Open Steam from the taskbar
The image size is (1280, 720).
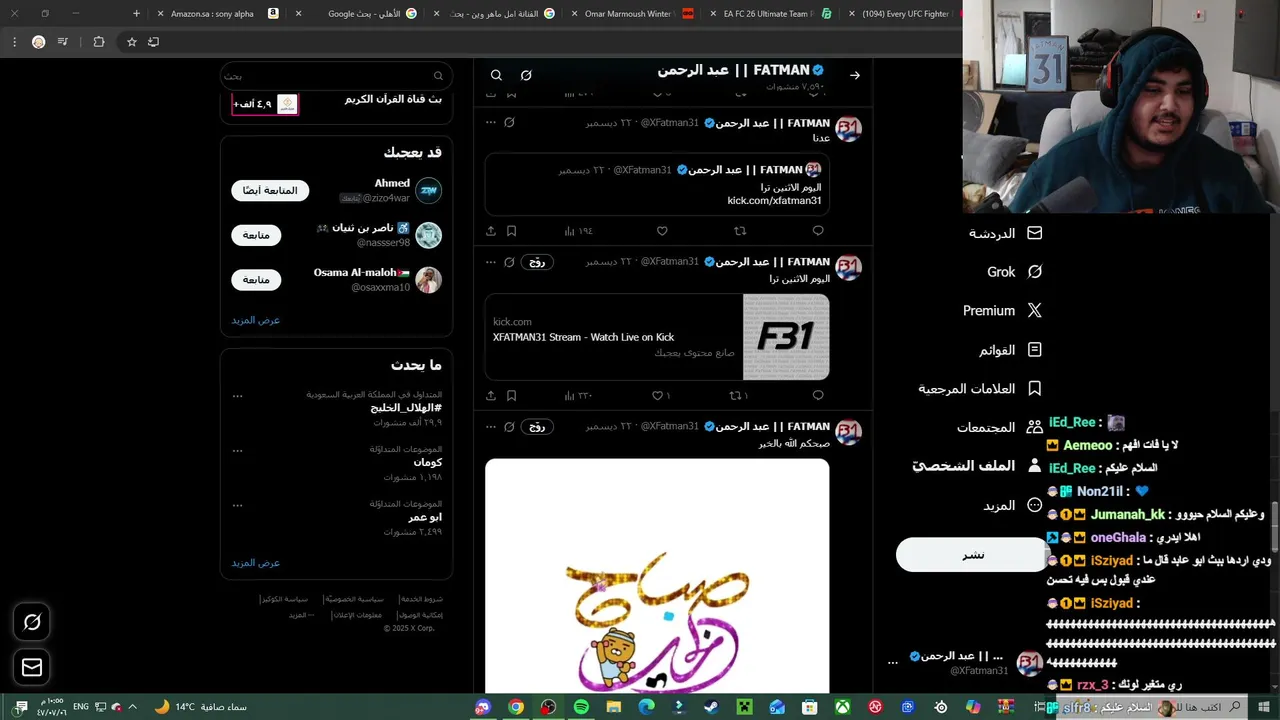[712, 707]
